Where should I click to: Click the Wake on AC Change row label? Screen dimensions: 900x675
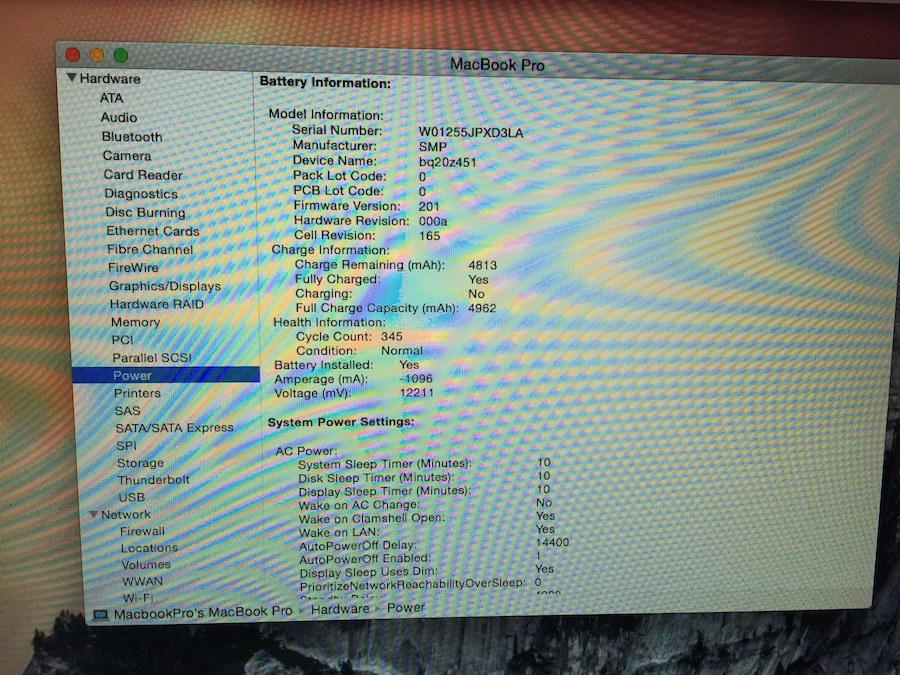pyautogui.click(x=359, y=505)
